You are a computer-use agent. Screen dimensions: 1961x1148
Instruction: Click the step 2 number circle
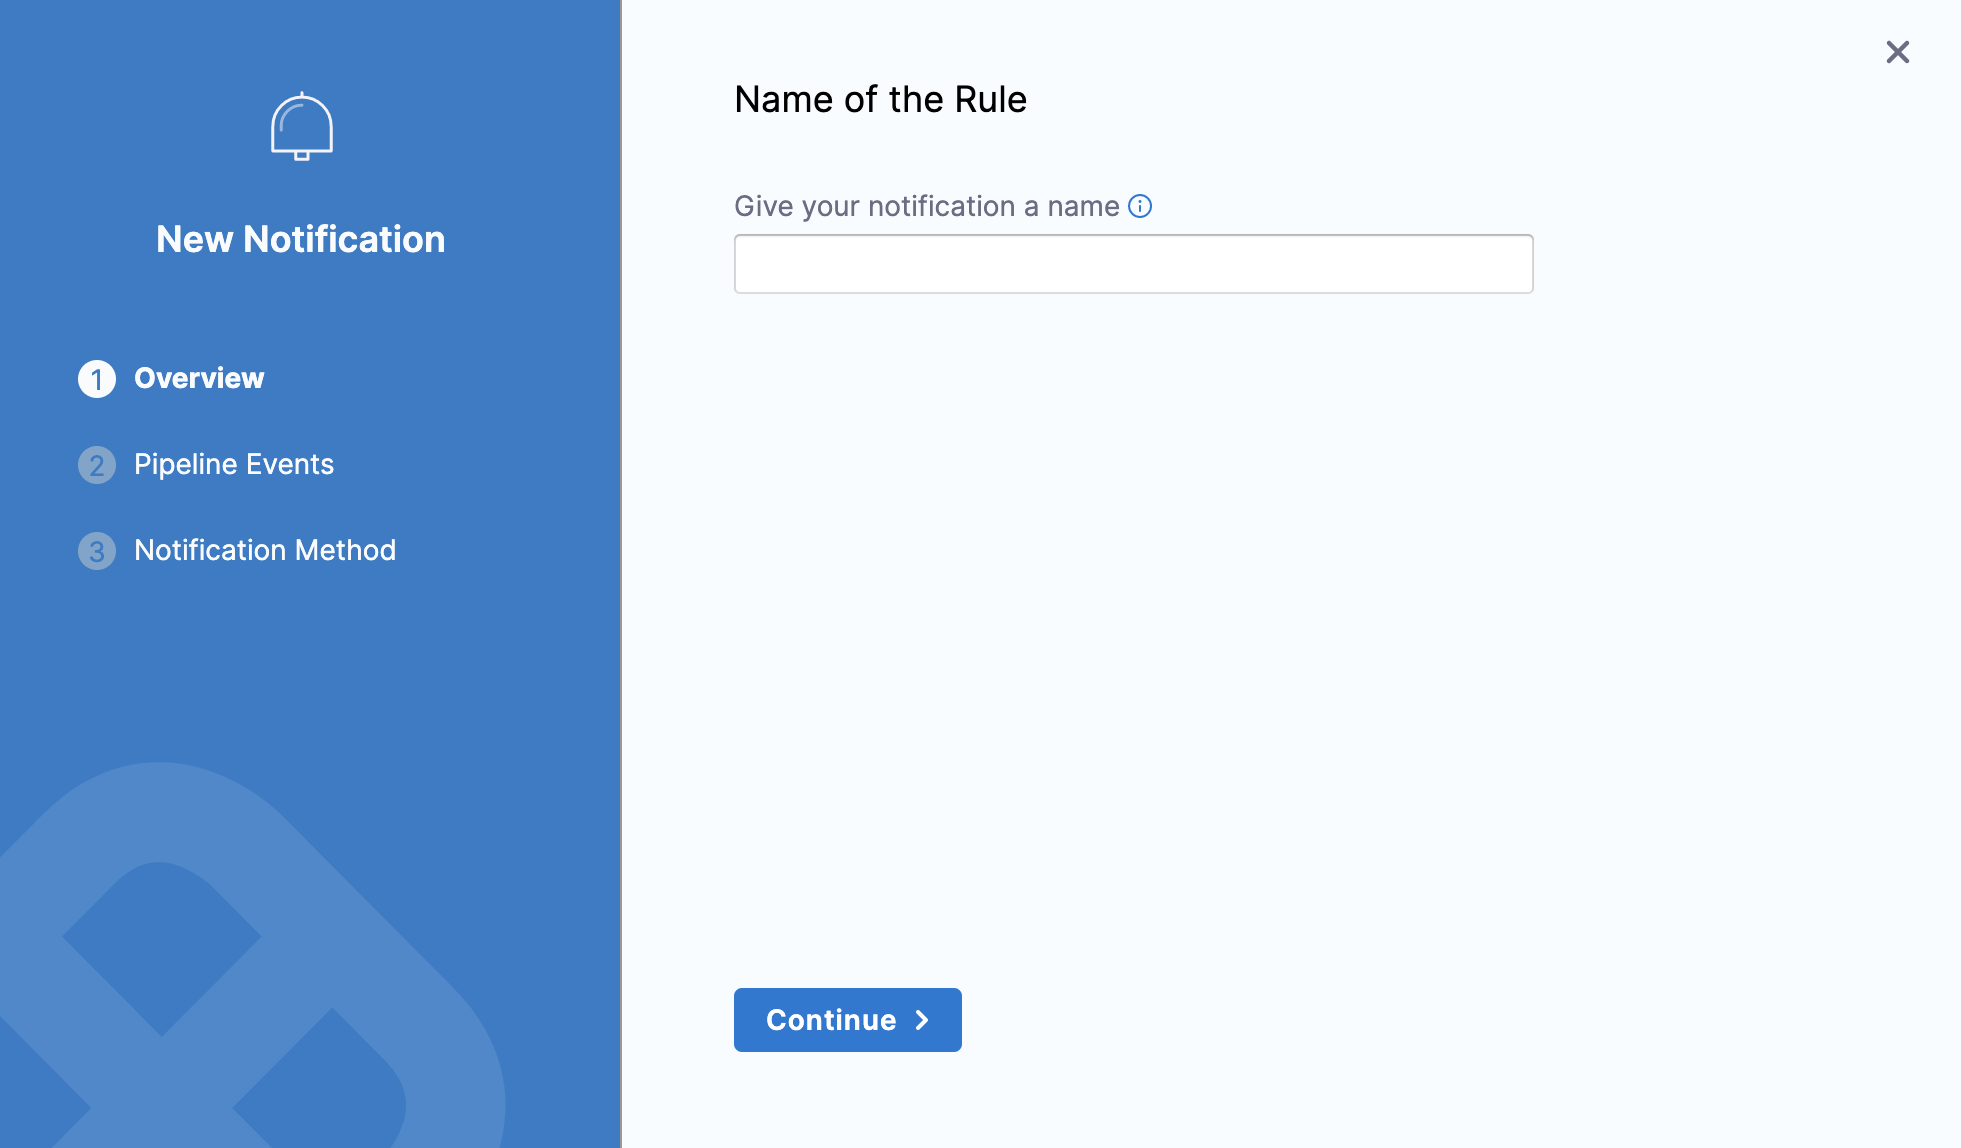tap(97, 465)
